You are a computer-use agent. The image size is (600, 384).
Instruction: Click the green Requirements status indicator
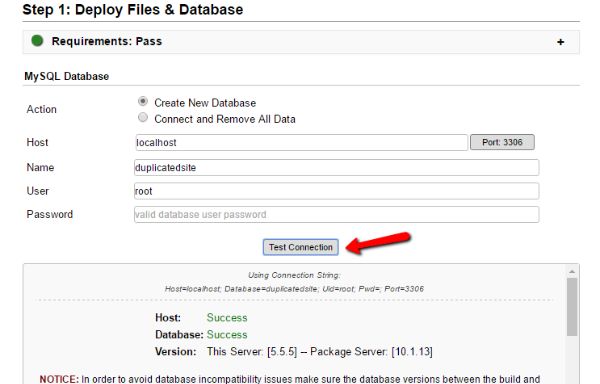tap(37, 40)
